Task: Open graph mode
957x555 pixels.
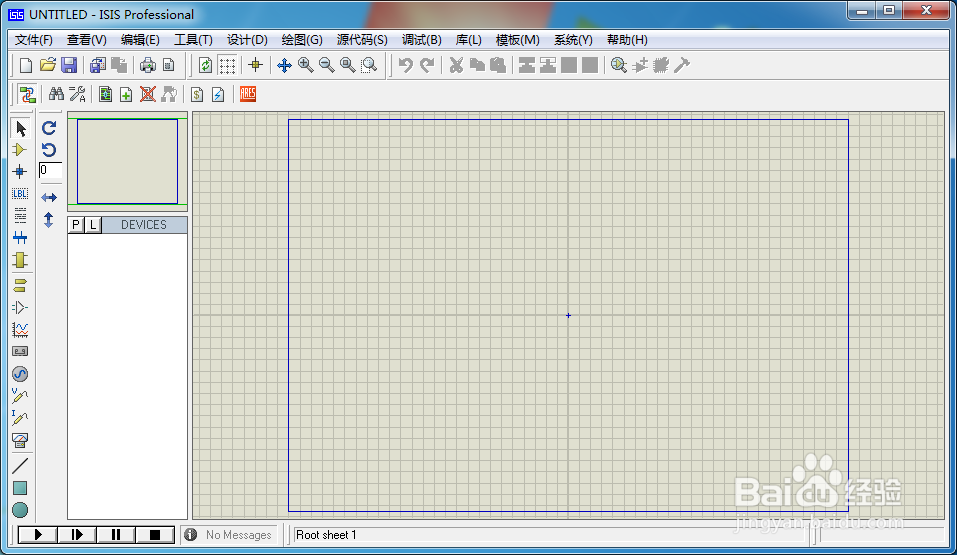Action: (20, 330)
